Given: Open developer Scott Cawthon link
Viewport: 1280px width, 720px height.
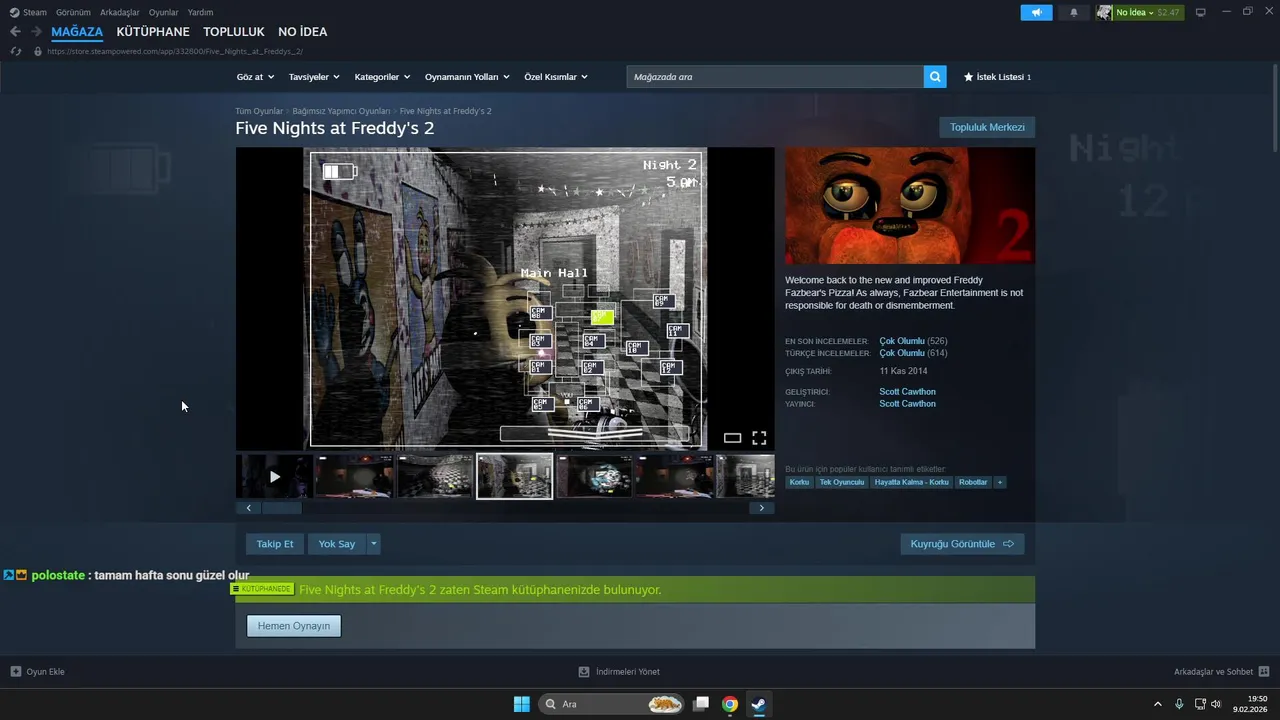Looking at the screenshot, I should (x=907, y=392).
